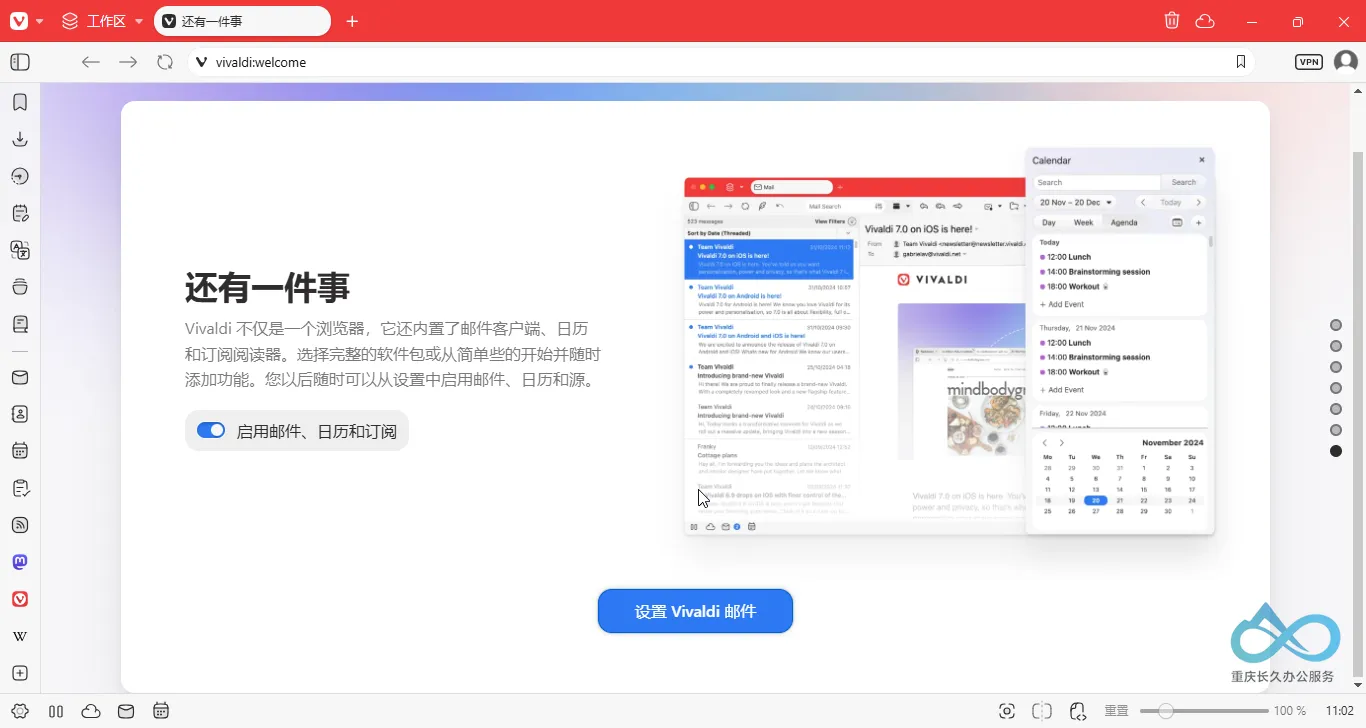Screen dimensions: 1366x728
Task: Open the user profile avatar
Action: [x=1346, y=62]
